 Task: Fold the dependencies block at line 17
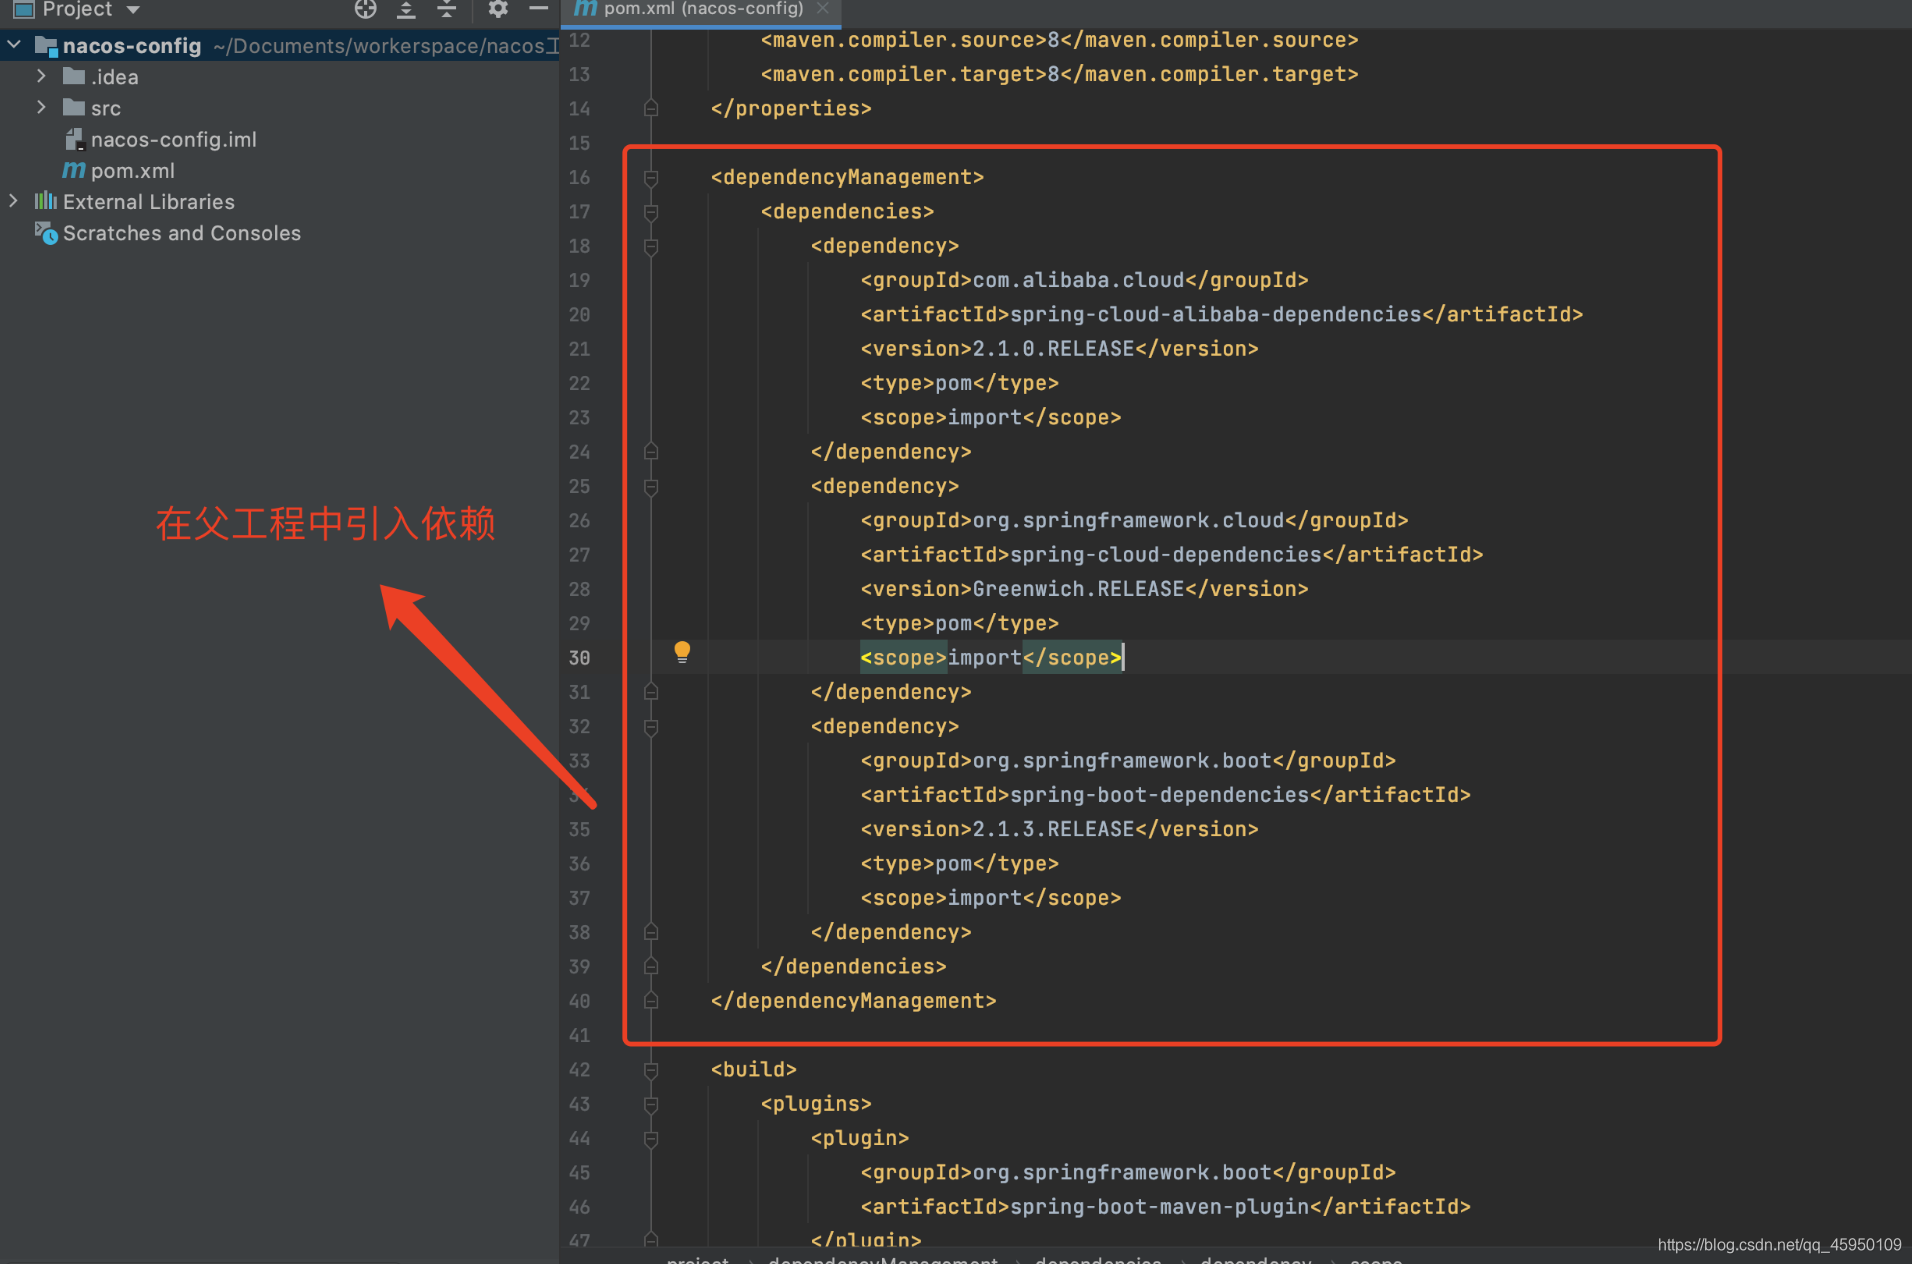click(x=651, y=212)
